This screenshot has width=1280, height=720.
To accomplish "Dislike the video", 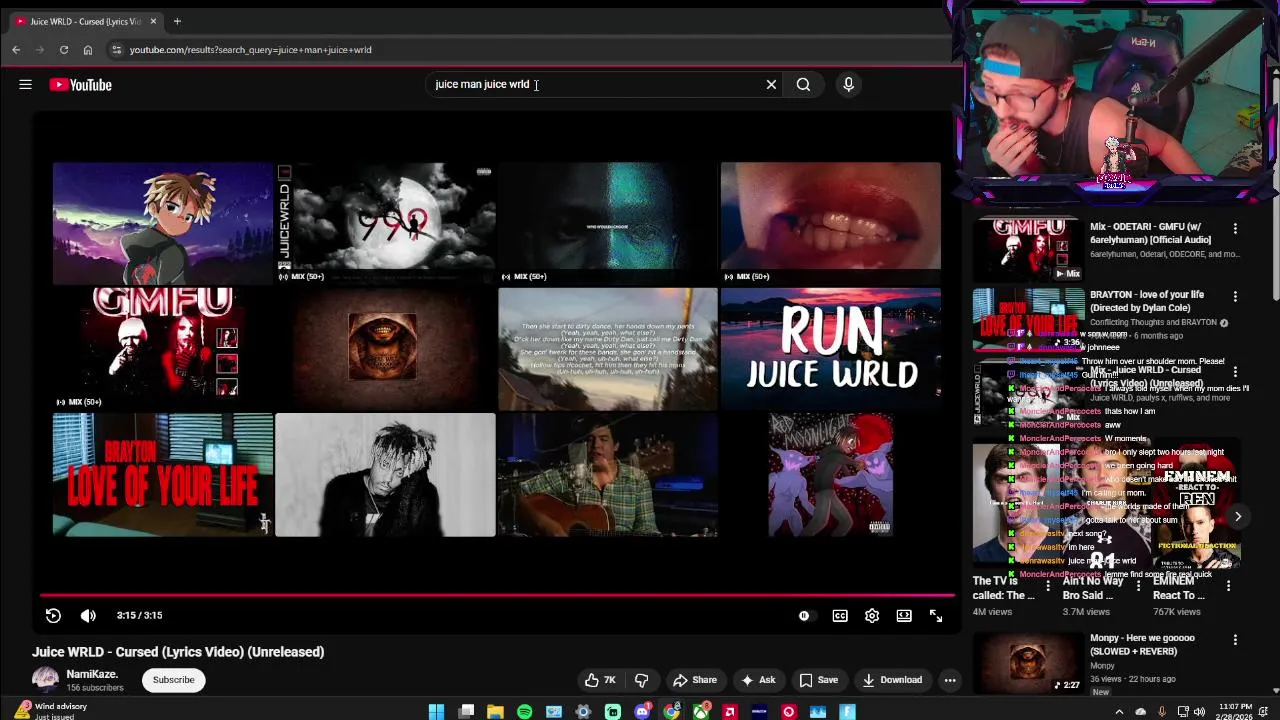I will [x=641, y=680].
